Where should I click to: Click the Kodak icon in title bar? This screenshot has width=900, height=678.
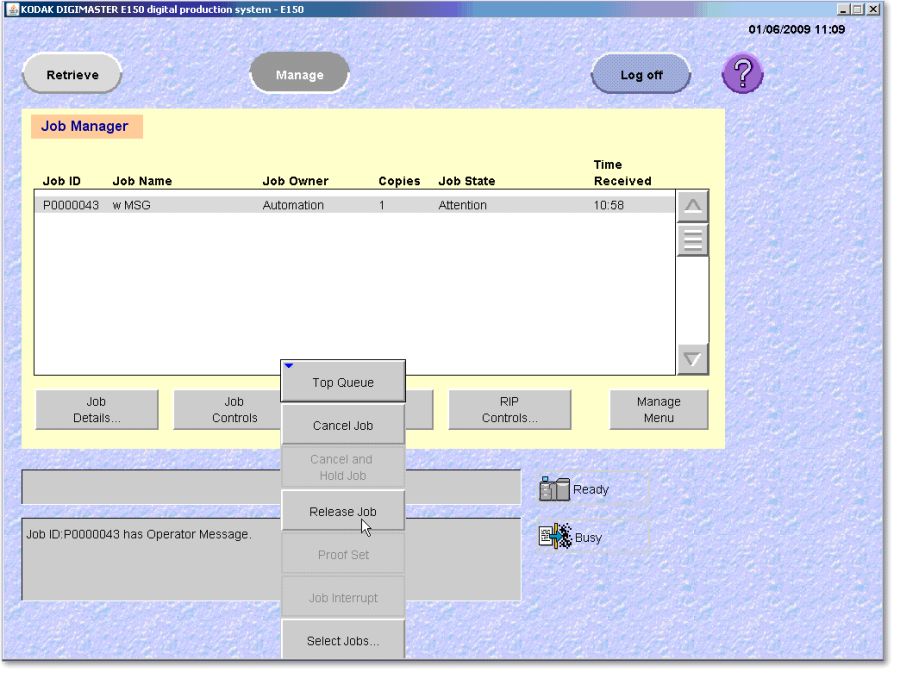pos(11,9)
